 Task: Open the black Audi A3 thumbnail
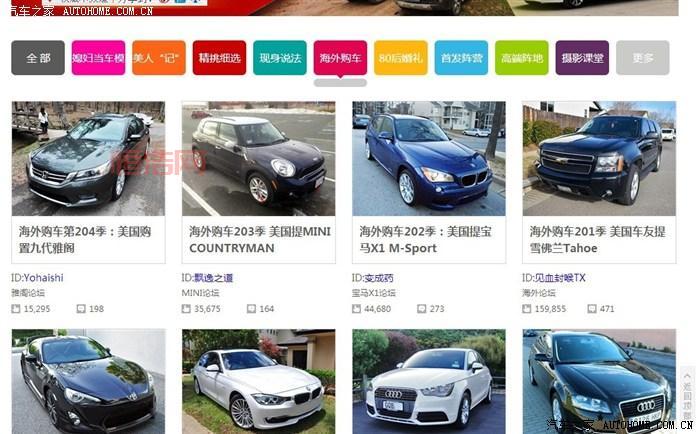(x=599, y=382)
